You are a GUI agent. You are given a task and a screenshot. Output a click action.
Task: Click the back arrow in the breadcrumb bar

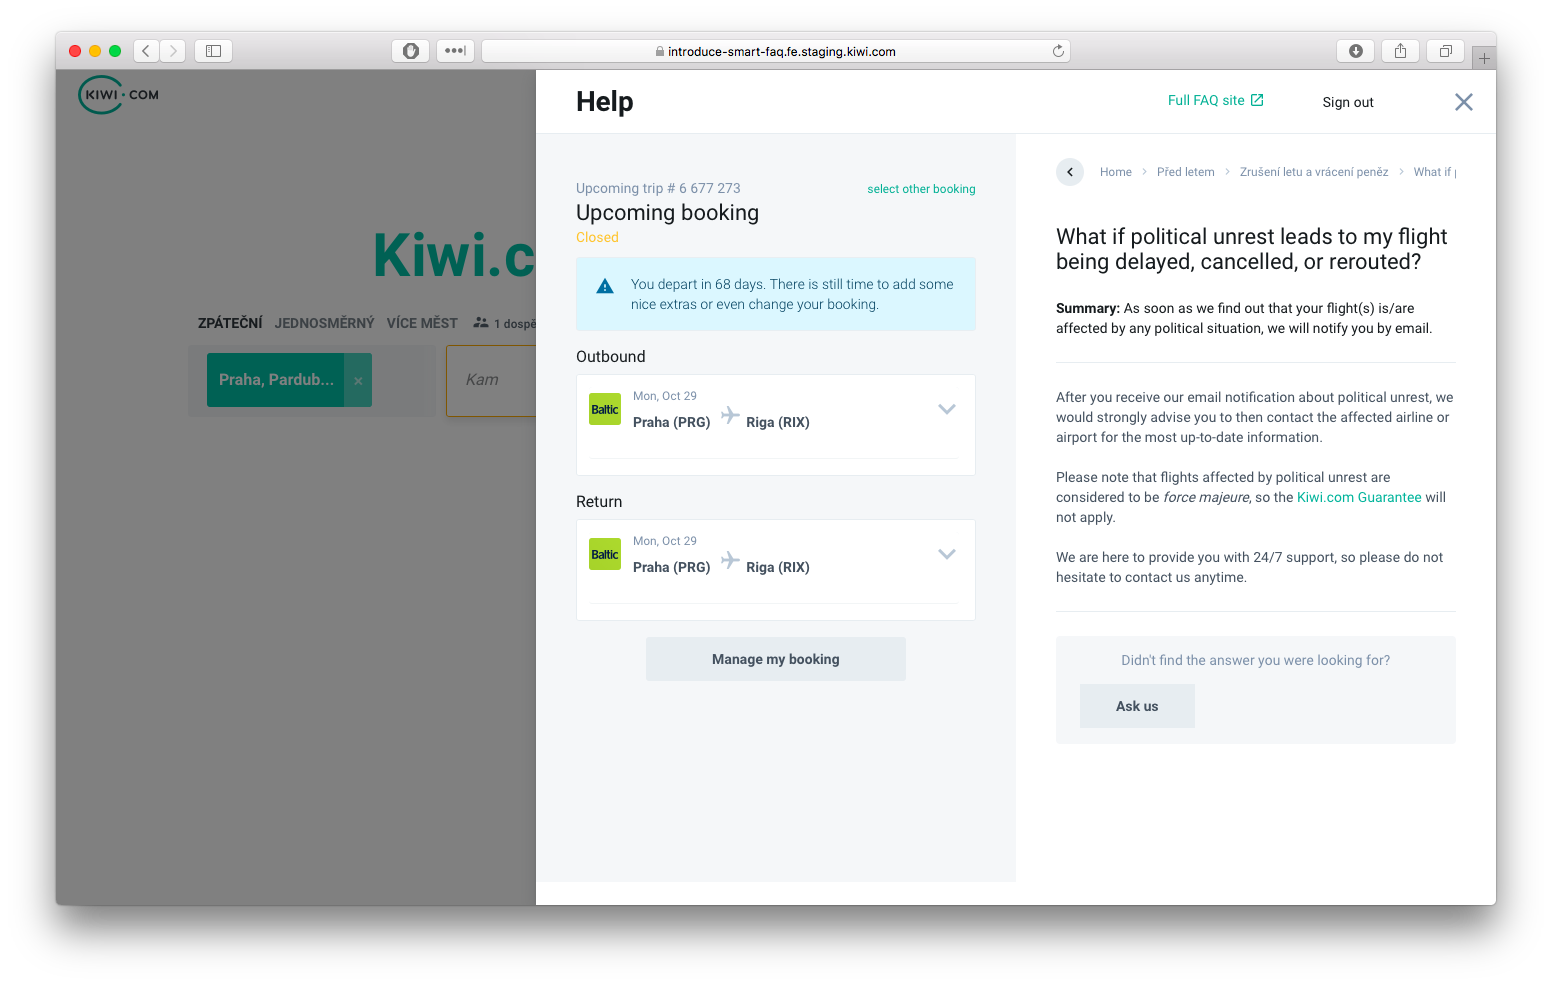click(1069, 171)
